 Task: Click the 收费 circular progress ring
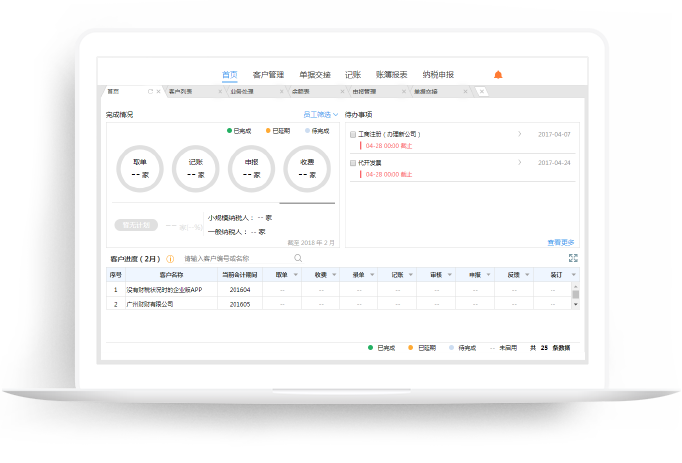pyautogui.click(x=306, y=169)
